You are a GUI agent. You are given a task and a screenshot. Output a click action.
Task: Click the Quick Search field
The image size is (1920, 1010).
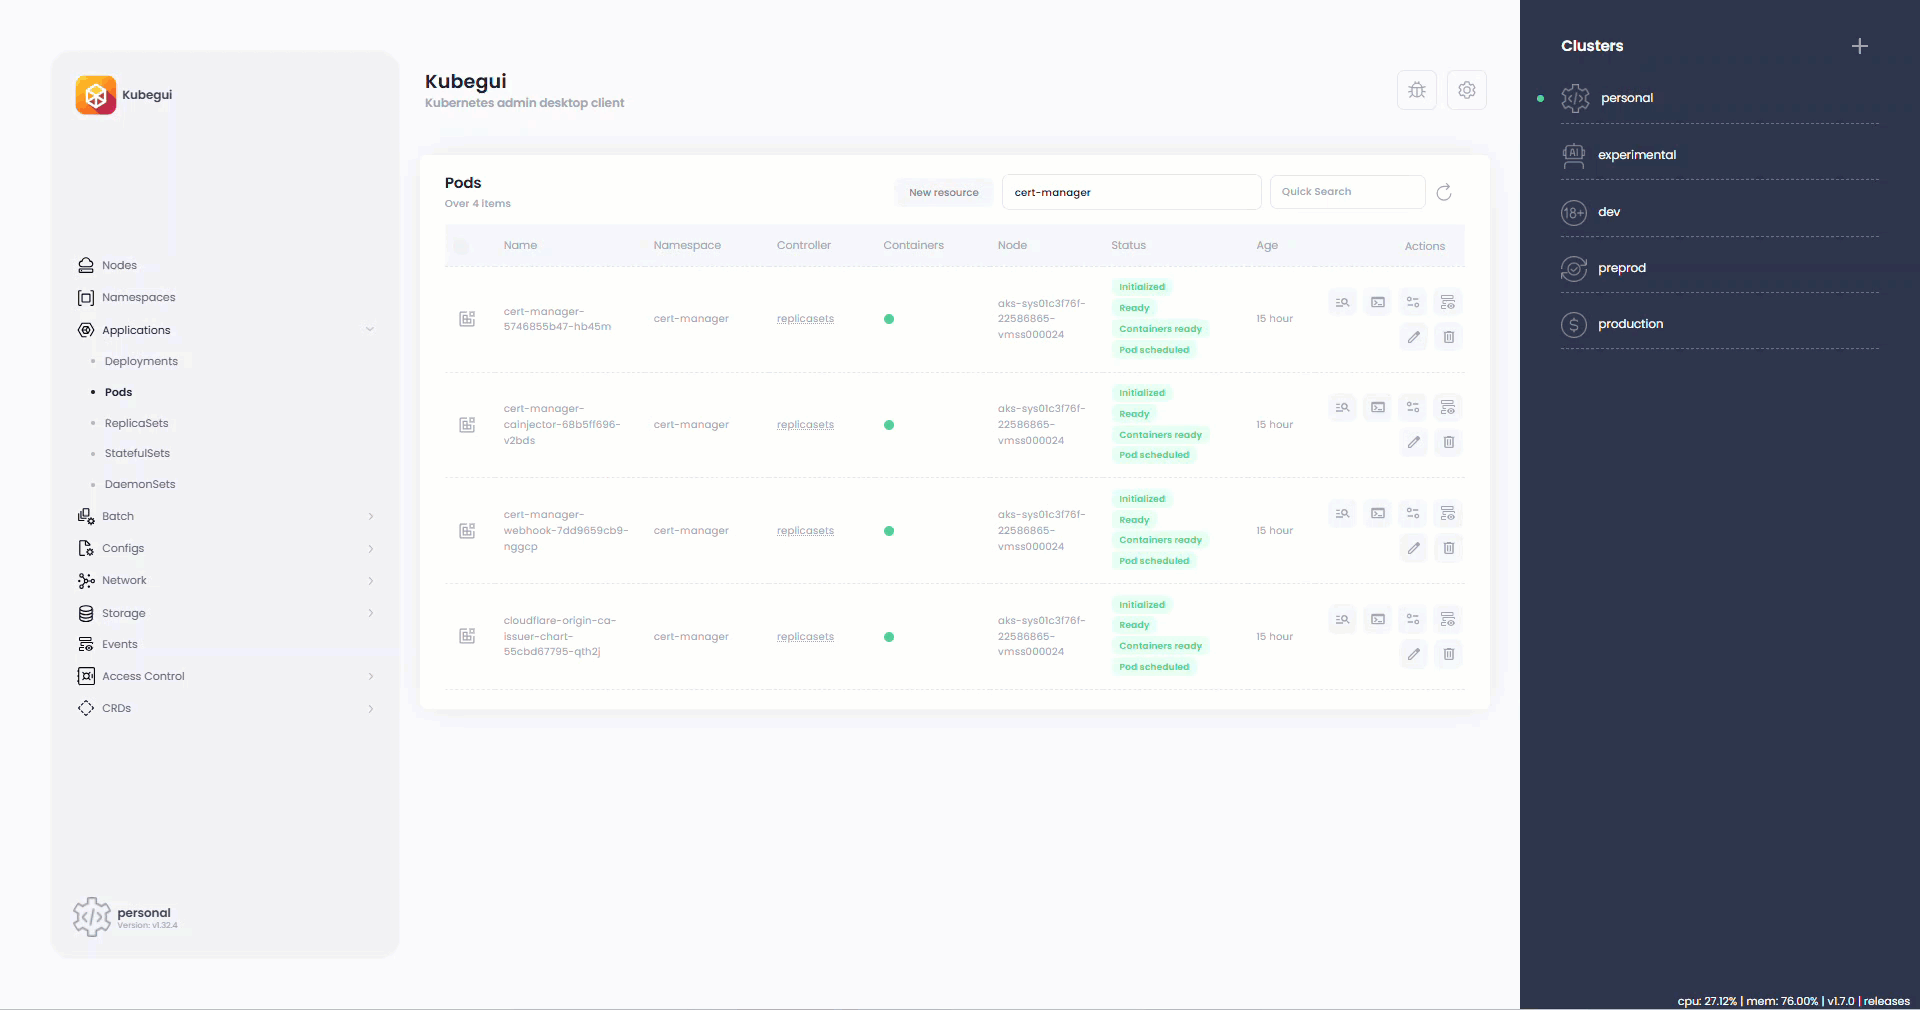click(1346, 192)
